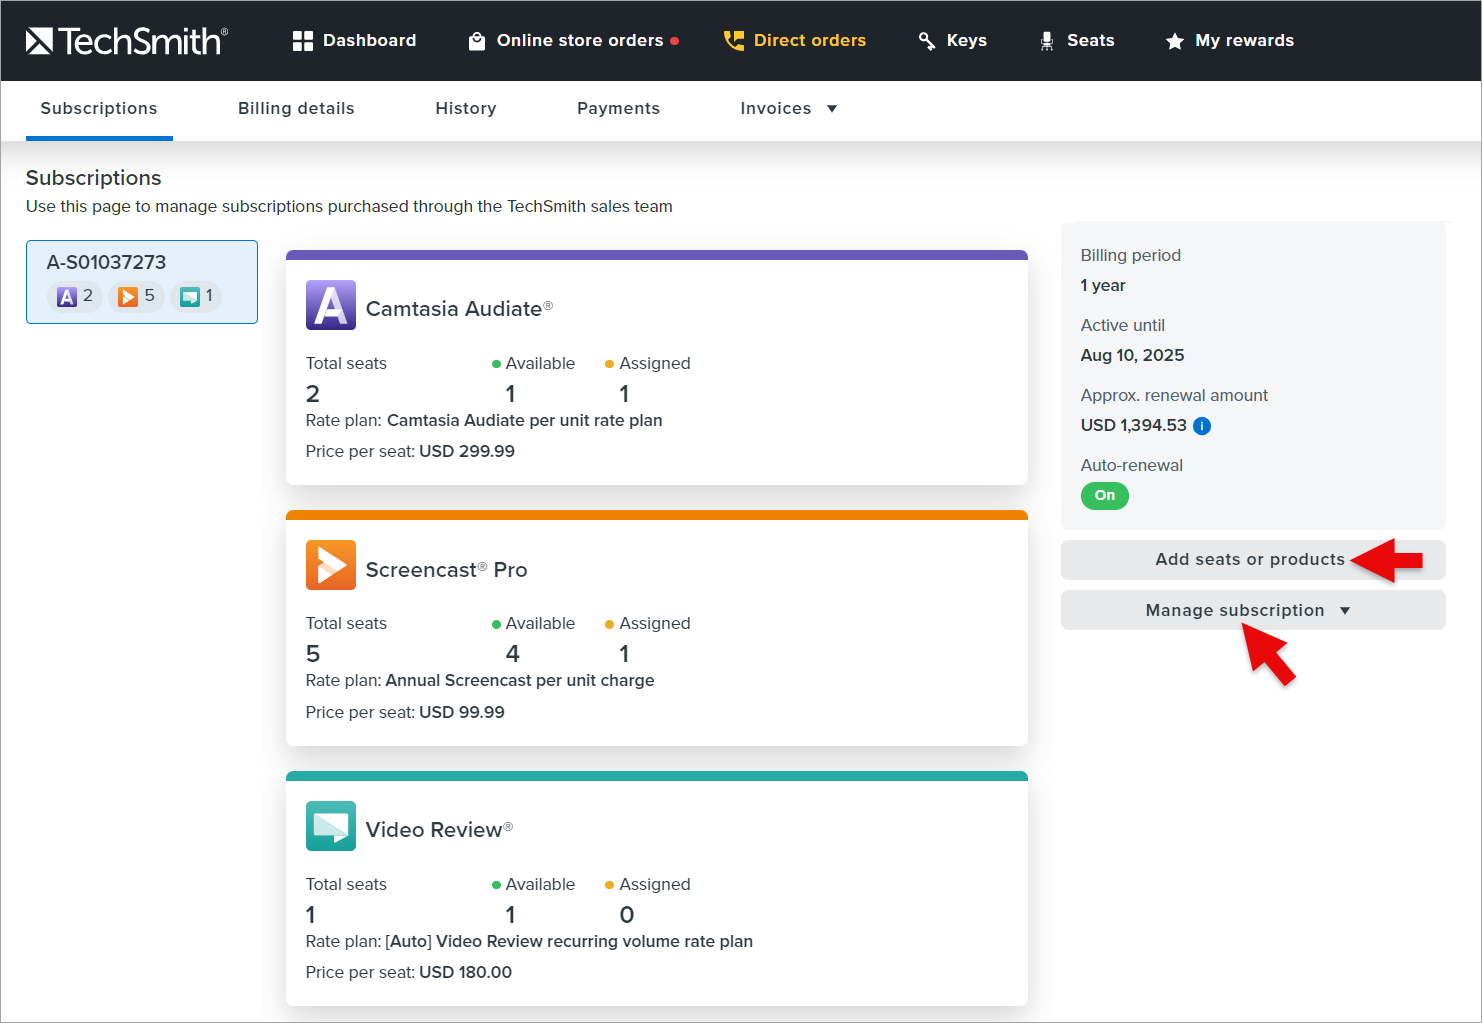The width and height of the screenshot is (1482, 1023).
Task: Expand the Manage subscription dropdown
Action: coord(1250,610)
